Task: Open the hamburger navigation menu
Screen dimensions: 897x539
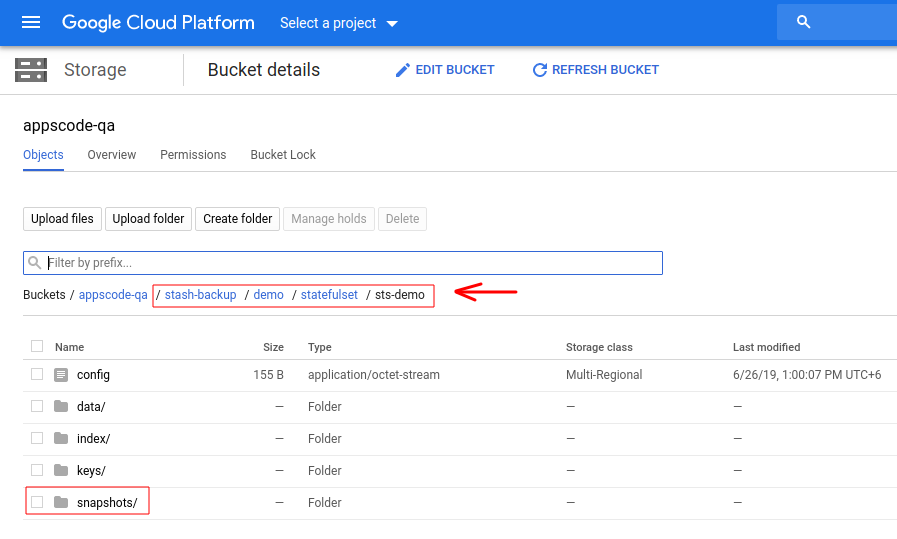Action: (x=31, y=22)
